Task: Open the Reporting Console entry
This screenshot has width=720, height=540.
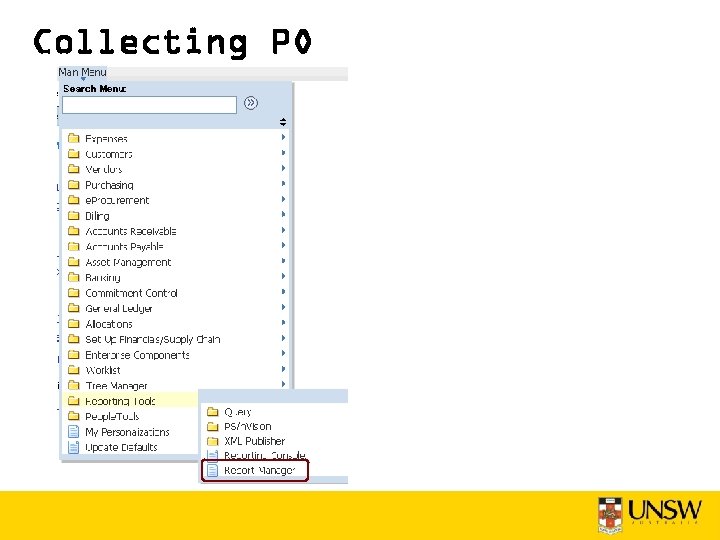Action: tap(264, 456)
